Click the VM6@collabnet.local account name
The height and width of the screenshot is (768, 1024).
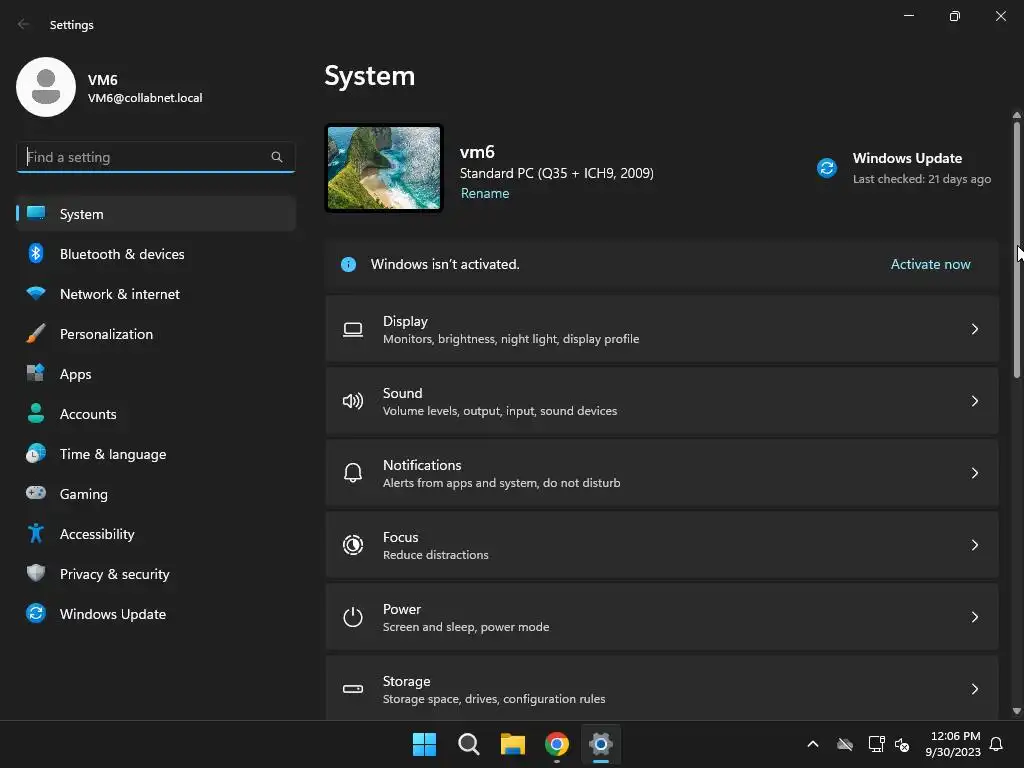pos(145,98)
